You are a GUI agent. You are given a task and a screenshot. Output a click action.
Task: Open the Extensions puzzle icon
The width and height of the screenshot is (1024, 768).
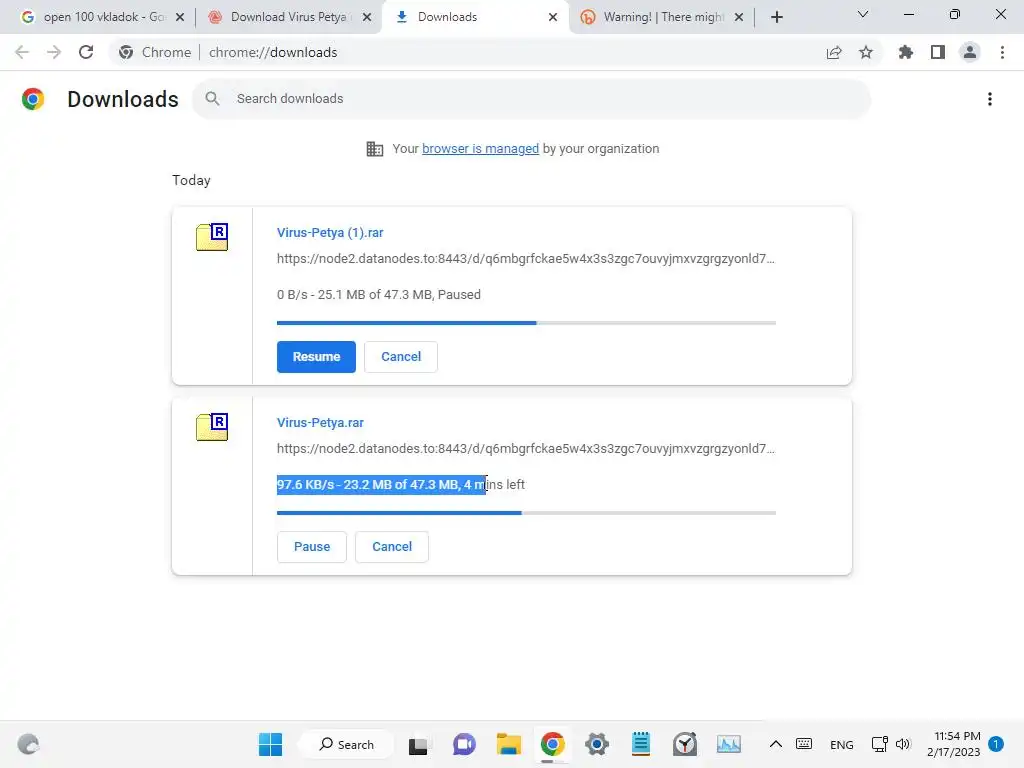[x=906, y=52]
